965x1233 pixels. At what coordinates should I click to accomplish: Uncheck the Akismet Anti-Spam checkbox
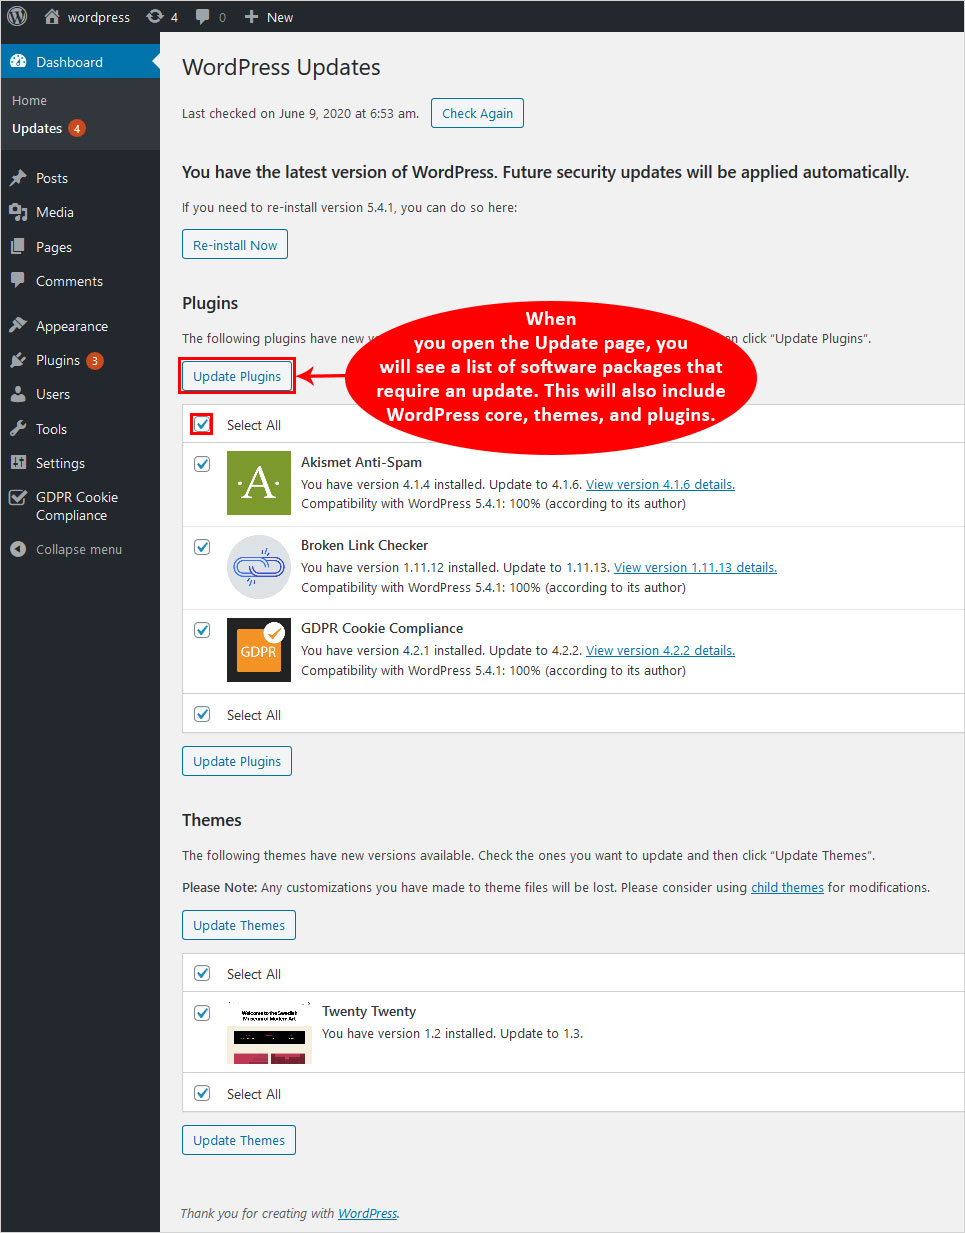pyautogui.click(x=202, y=464)
